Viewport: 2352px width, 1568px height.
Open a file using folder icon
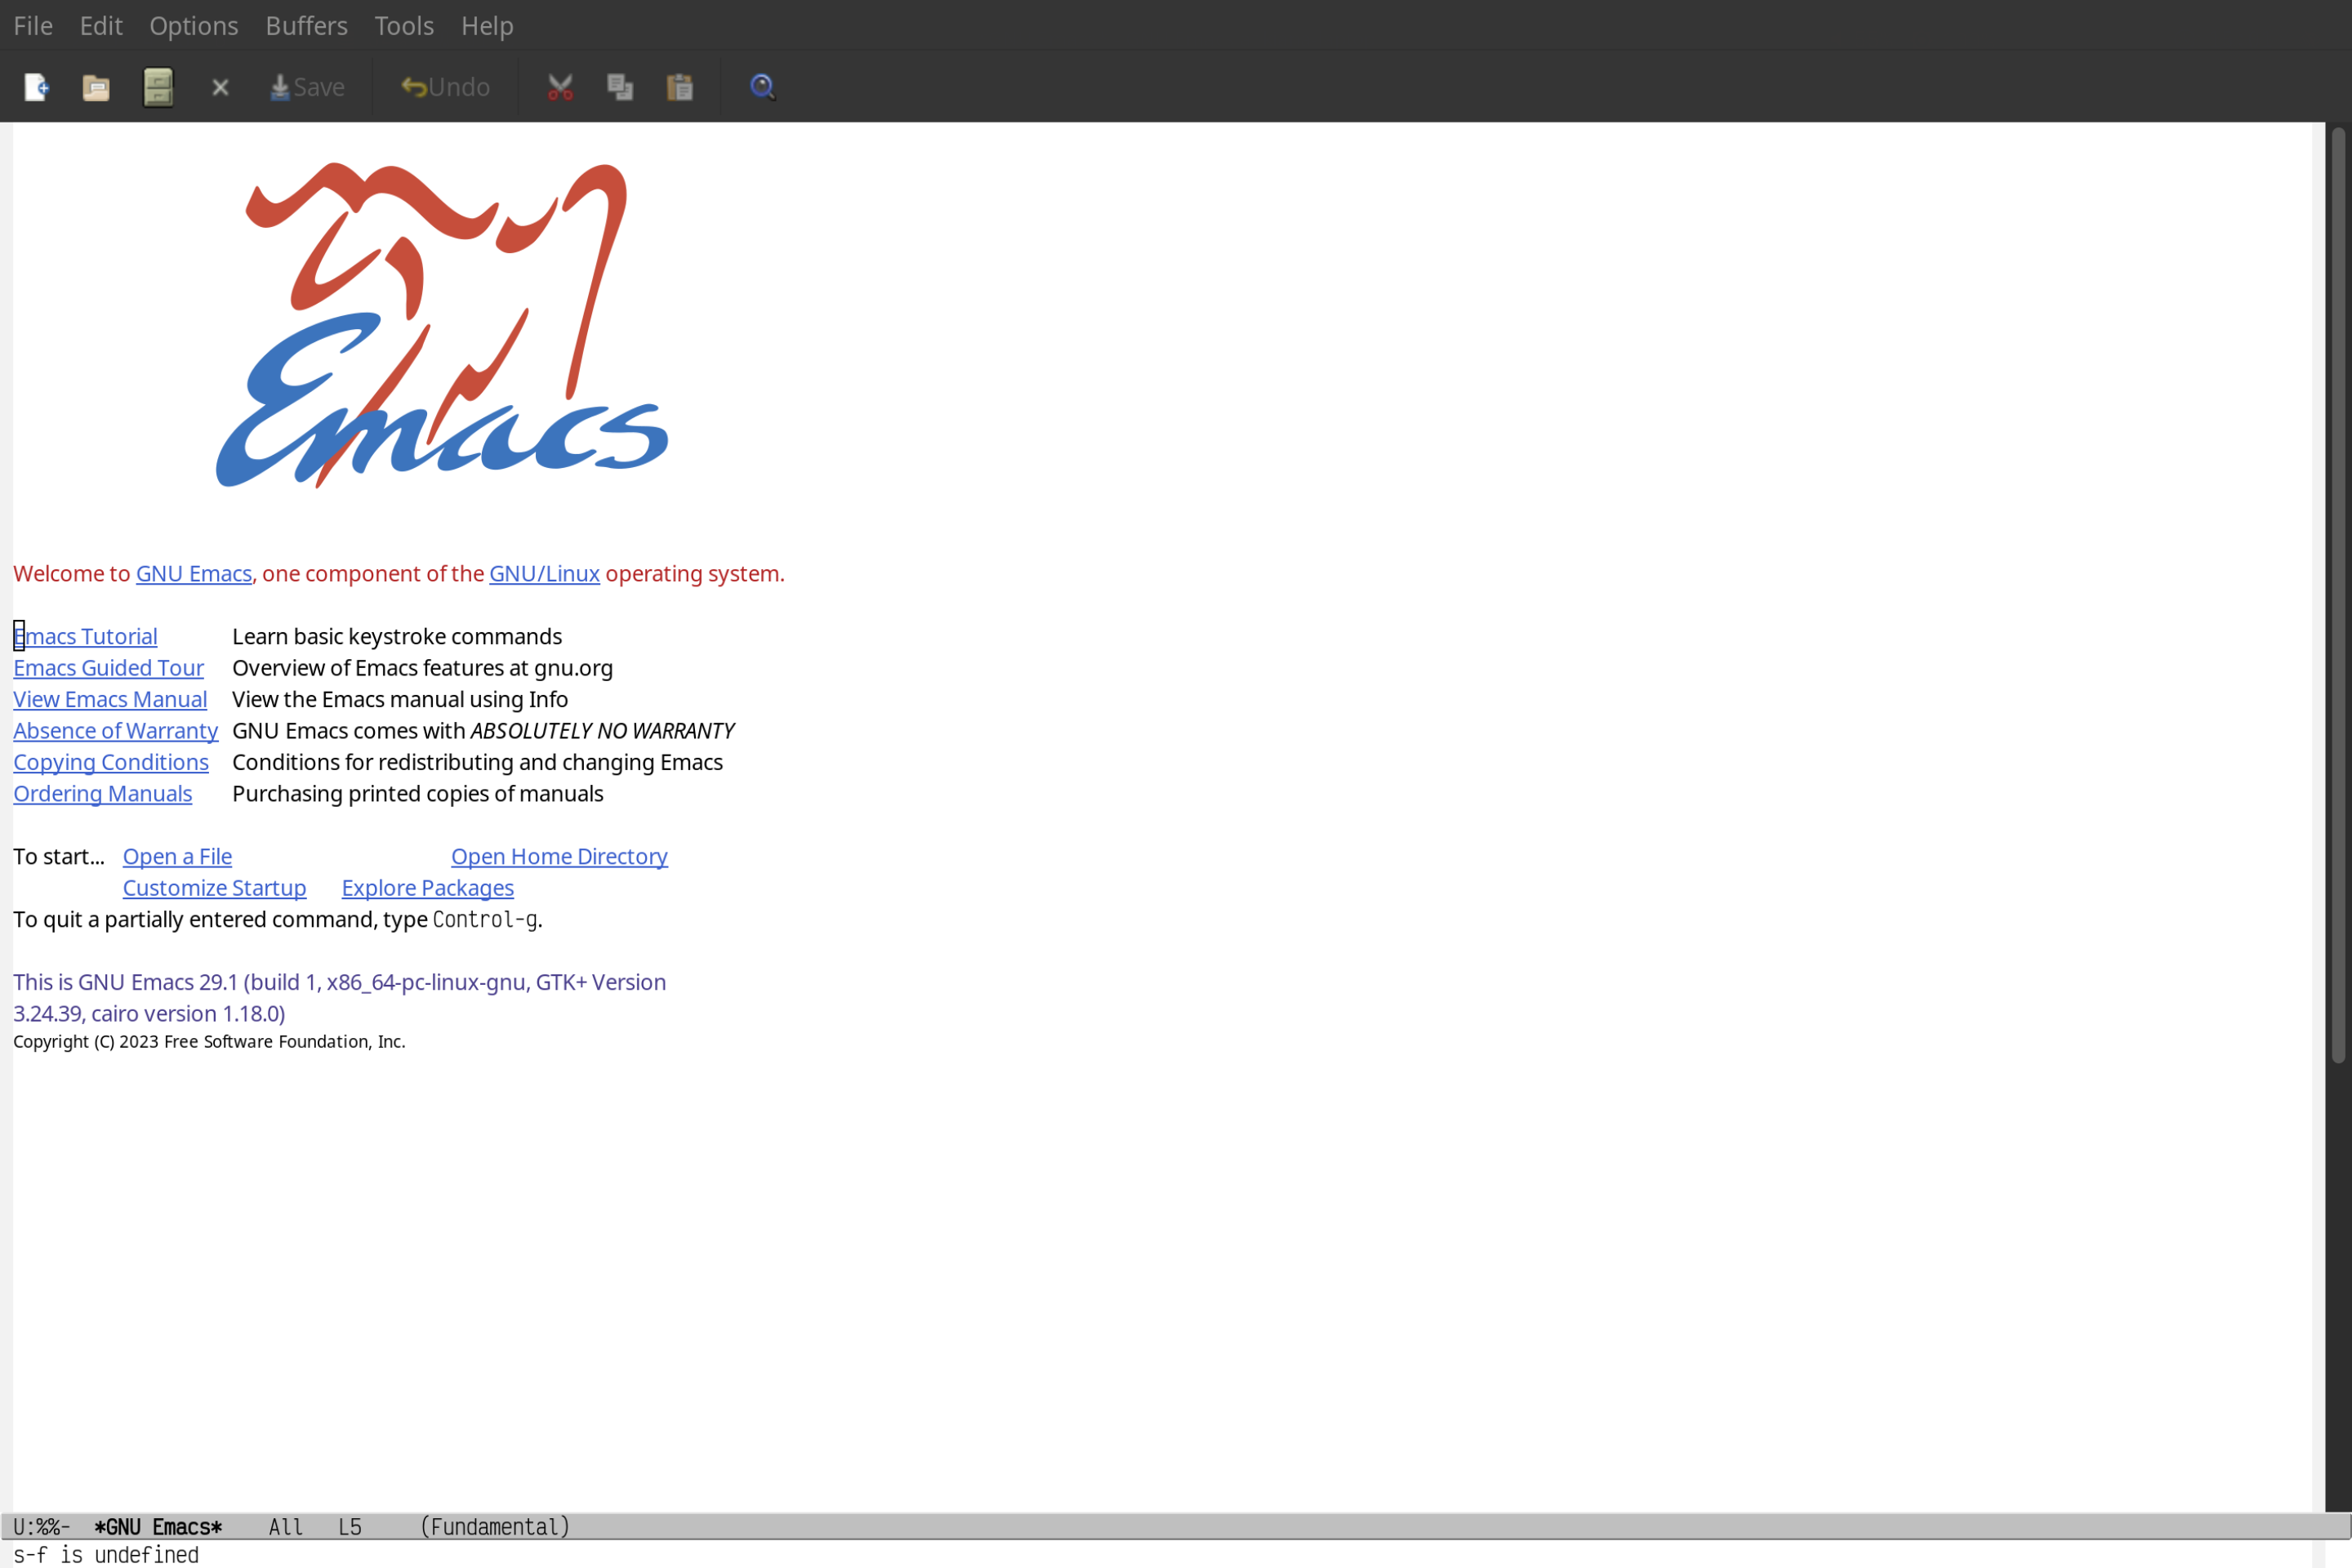pyautogui.click(x=96, y=86)
